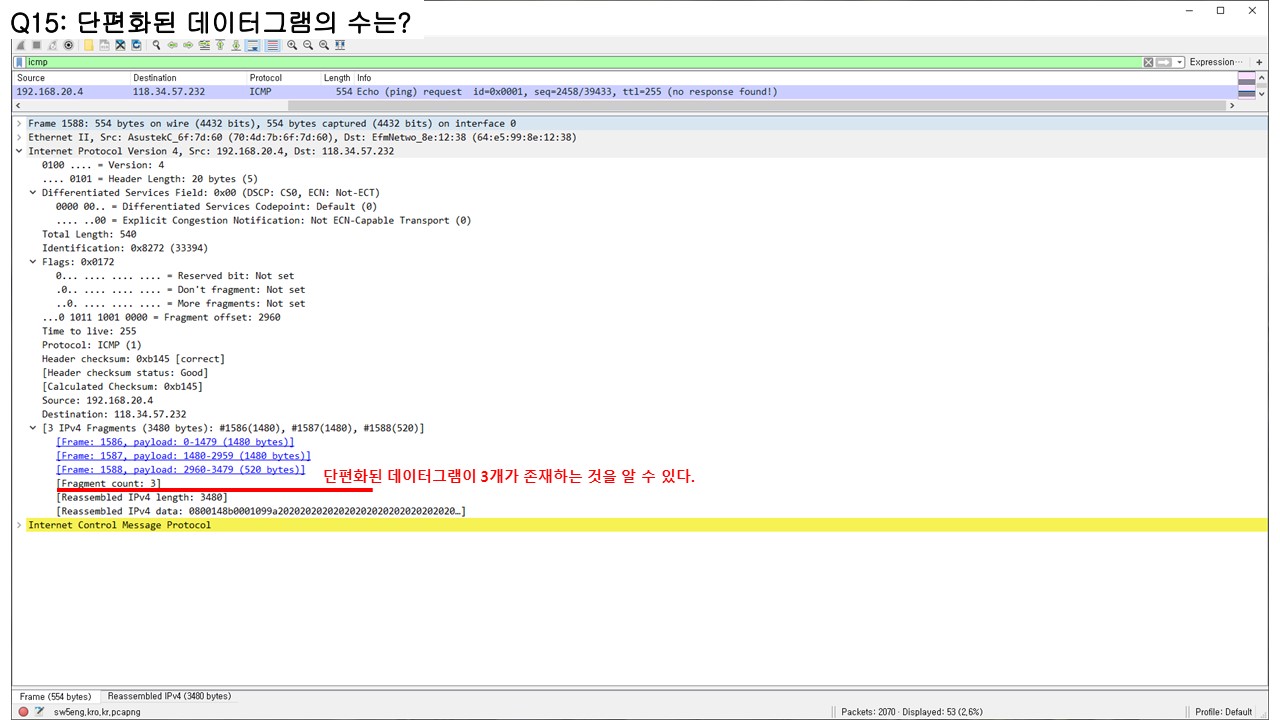Open the filter history dropdown
Screen dimensions: 1280x720
pos(1180,62)
